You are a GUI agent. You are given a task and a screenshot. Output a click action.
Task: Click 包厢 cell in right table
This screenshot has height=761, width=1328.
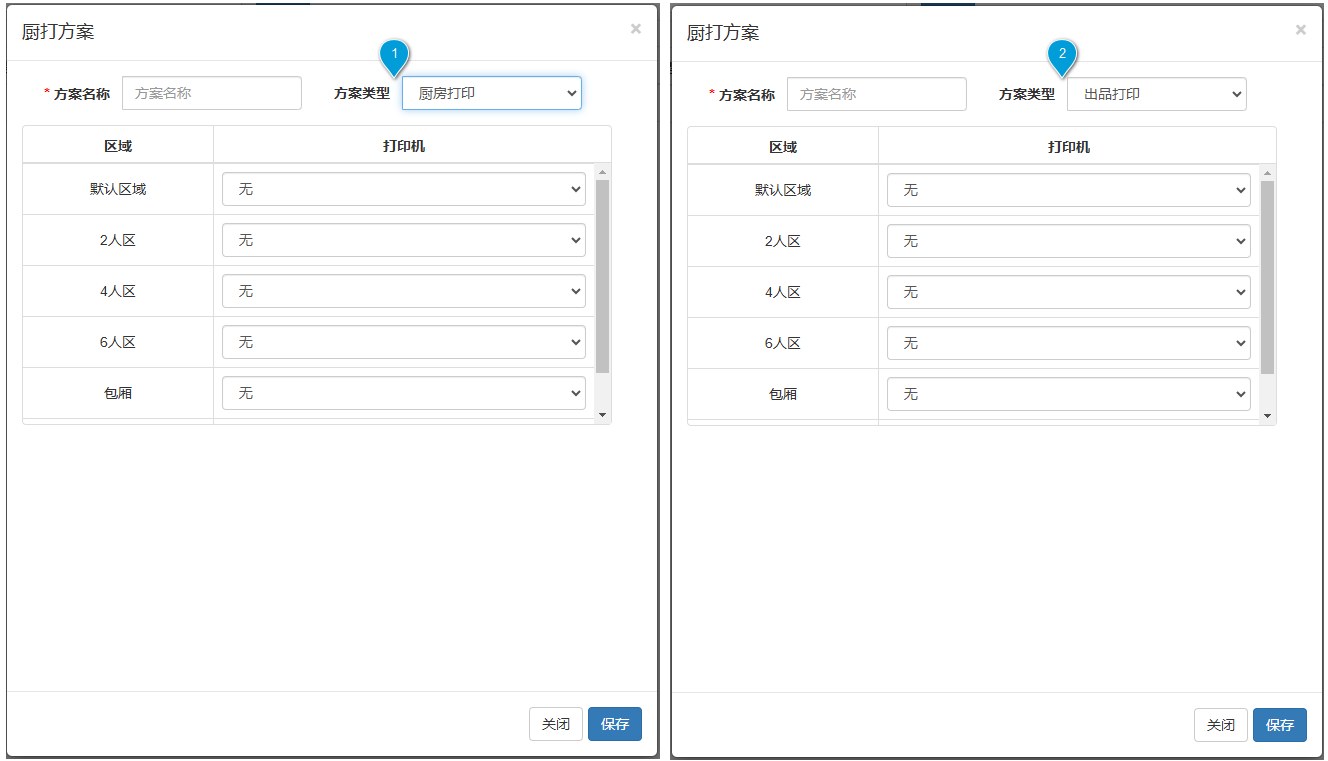point(783,394)
